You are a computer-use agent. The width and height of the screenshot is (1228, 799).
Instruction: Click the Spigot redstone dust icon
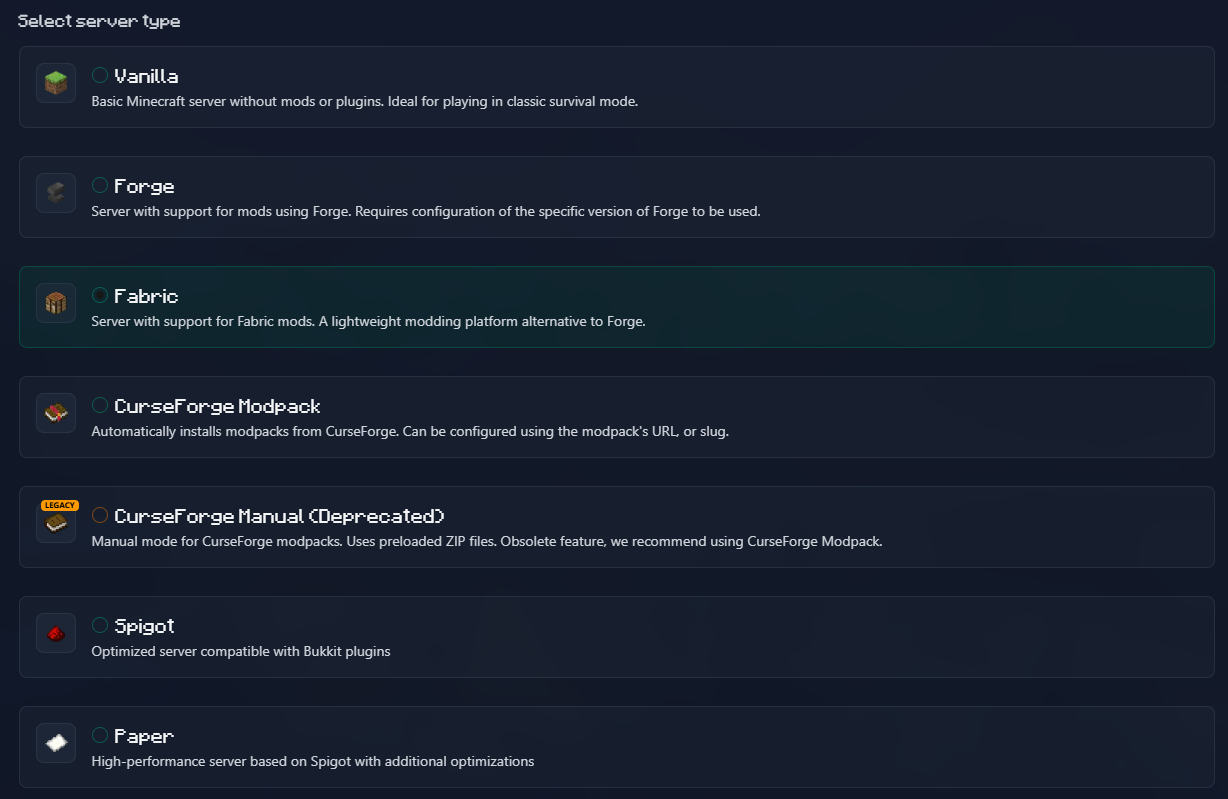pyautogui.click(x=56, y=633)
